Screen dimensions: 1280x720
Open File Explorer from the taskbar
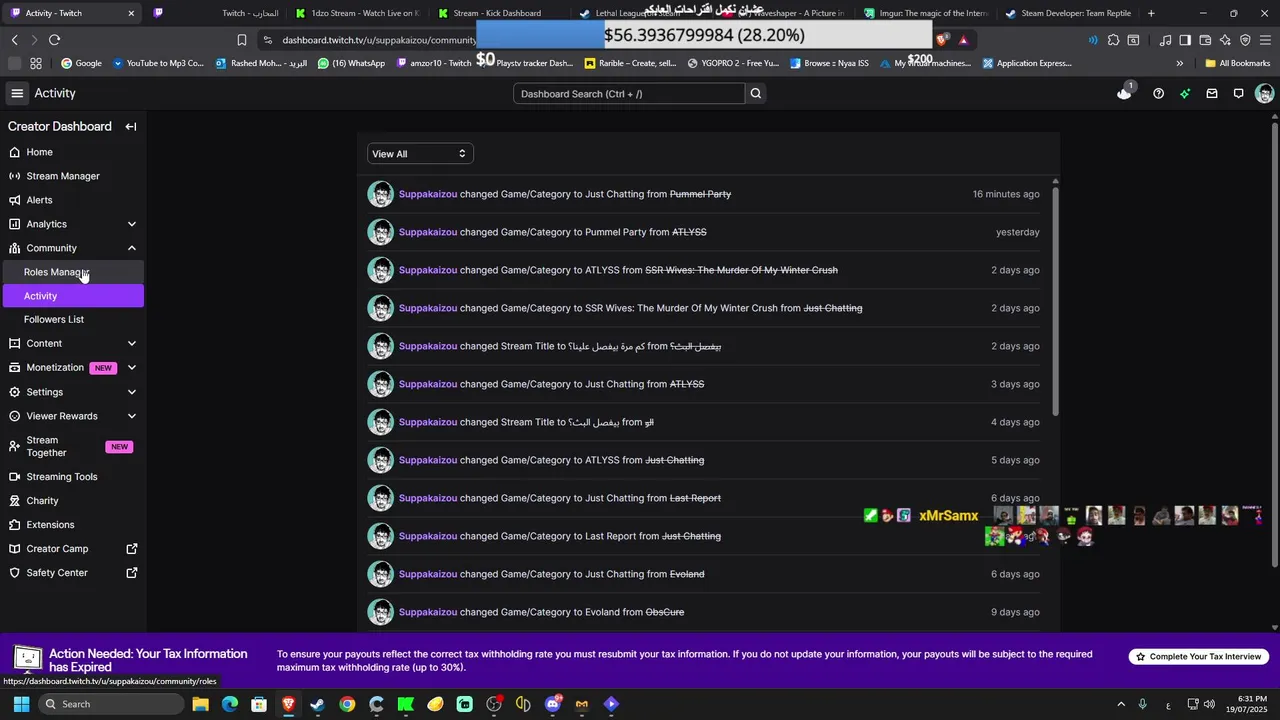200,704
